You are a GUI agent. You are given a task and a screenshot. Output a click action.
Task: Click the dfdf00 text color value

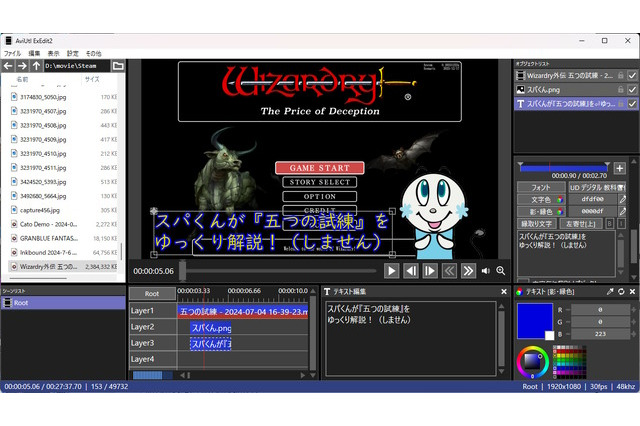coord(593,200)
